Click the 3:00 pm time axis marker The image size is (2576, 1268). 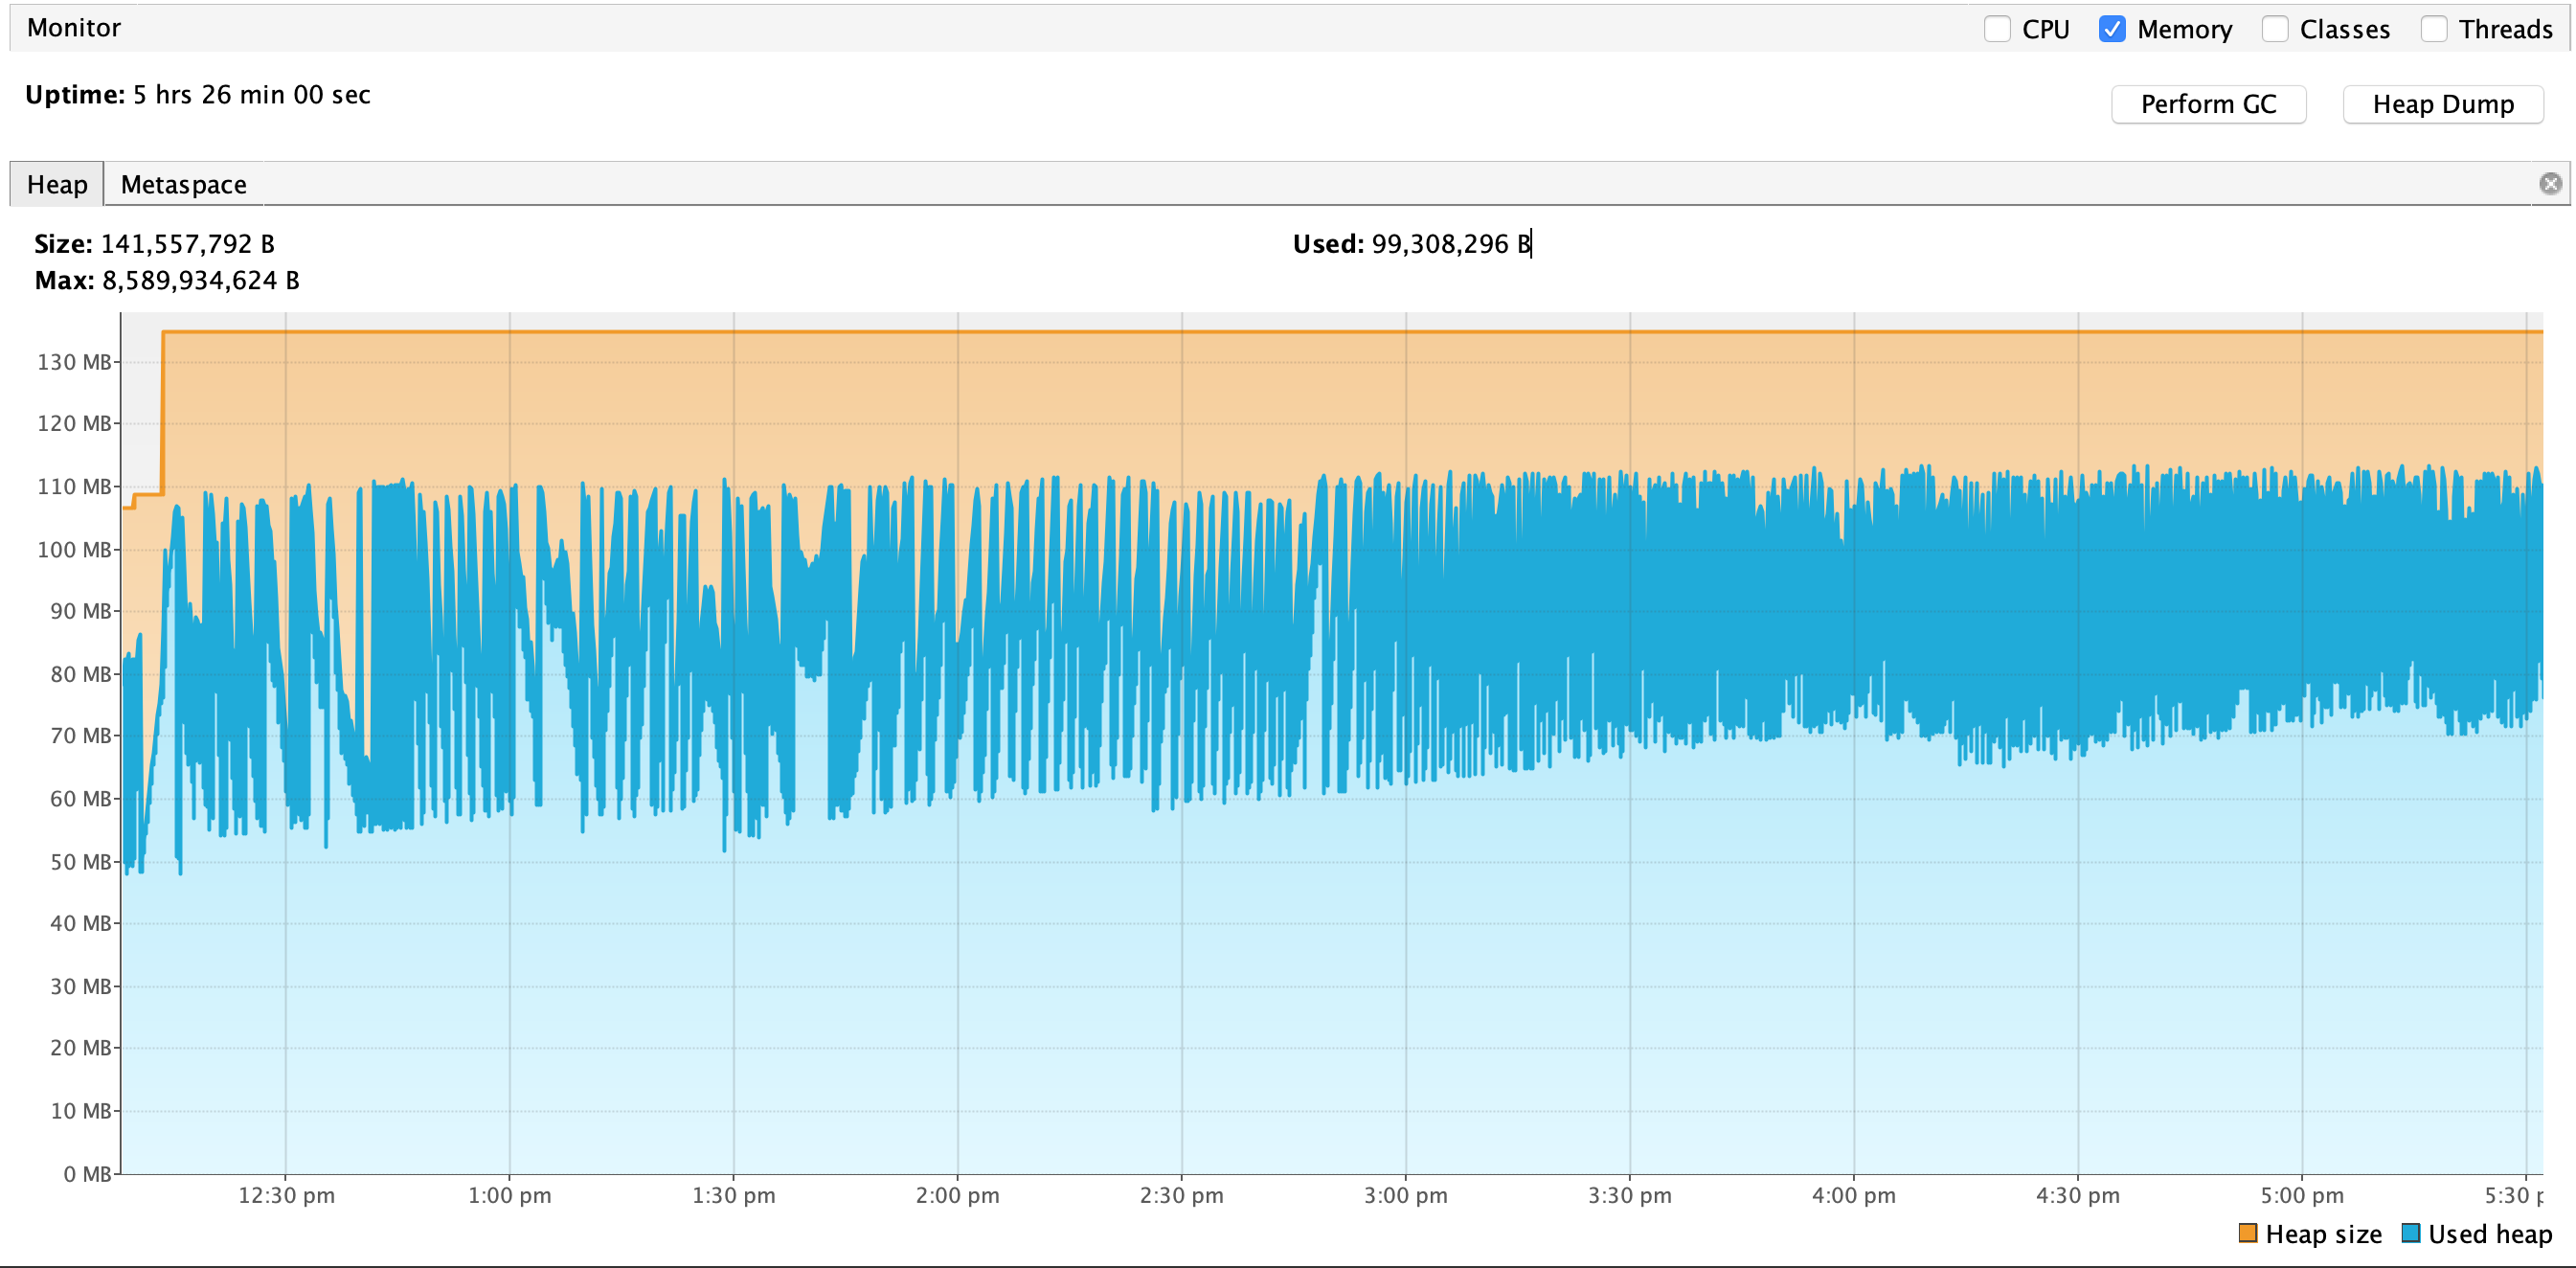[1405, 1195]
